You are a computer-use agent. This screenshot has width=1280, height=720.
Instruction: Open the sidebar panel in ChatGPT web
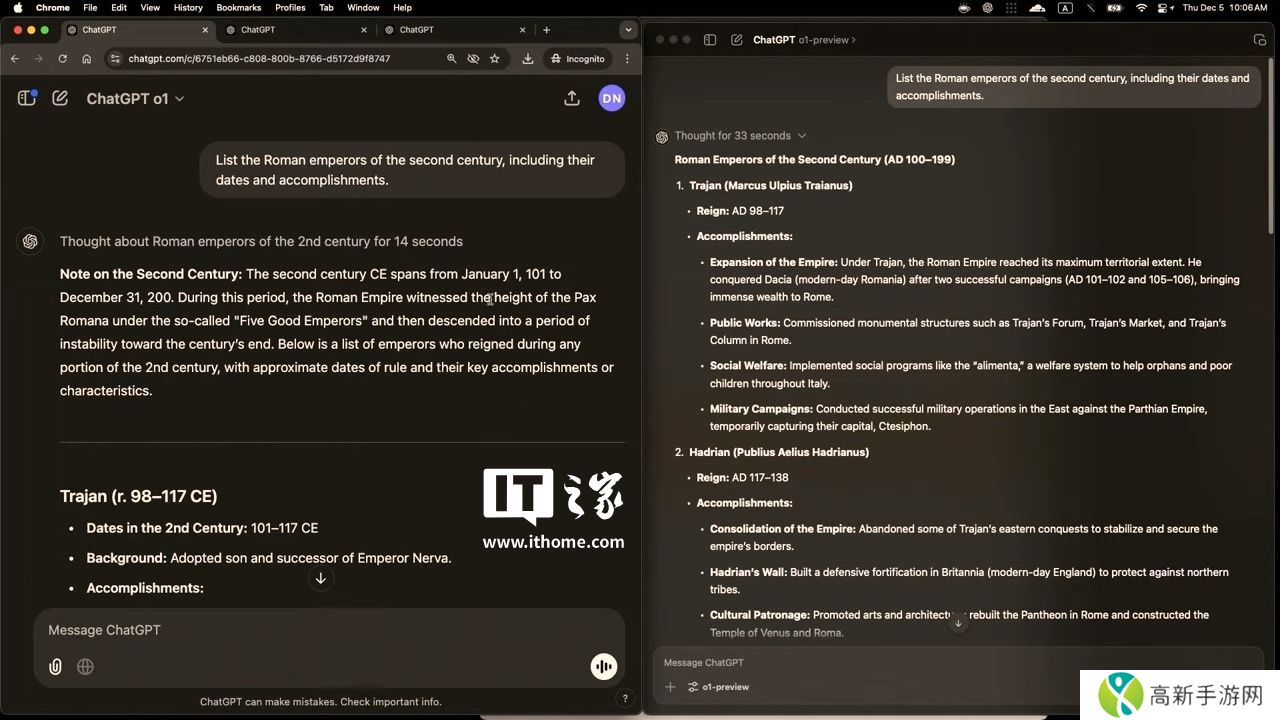coord(27,98)
